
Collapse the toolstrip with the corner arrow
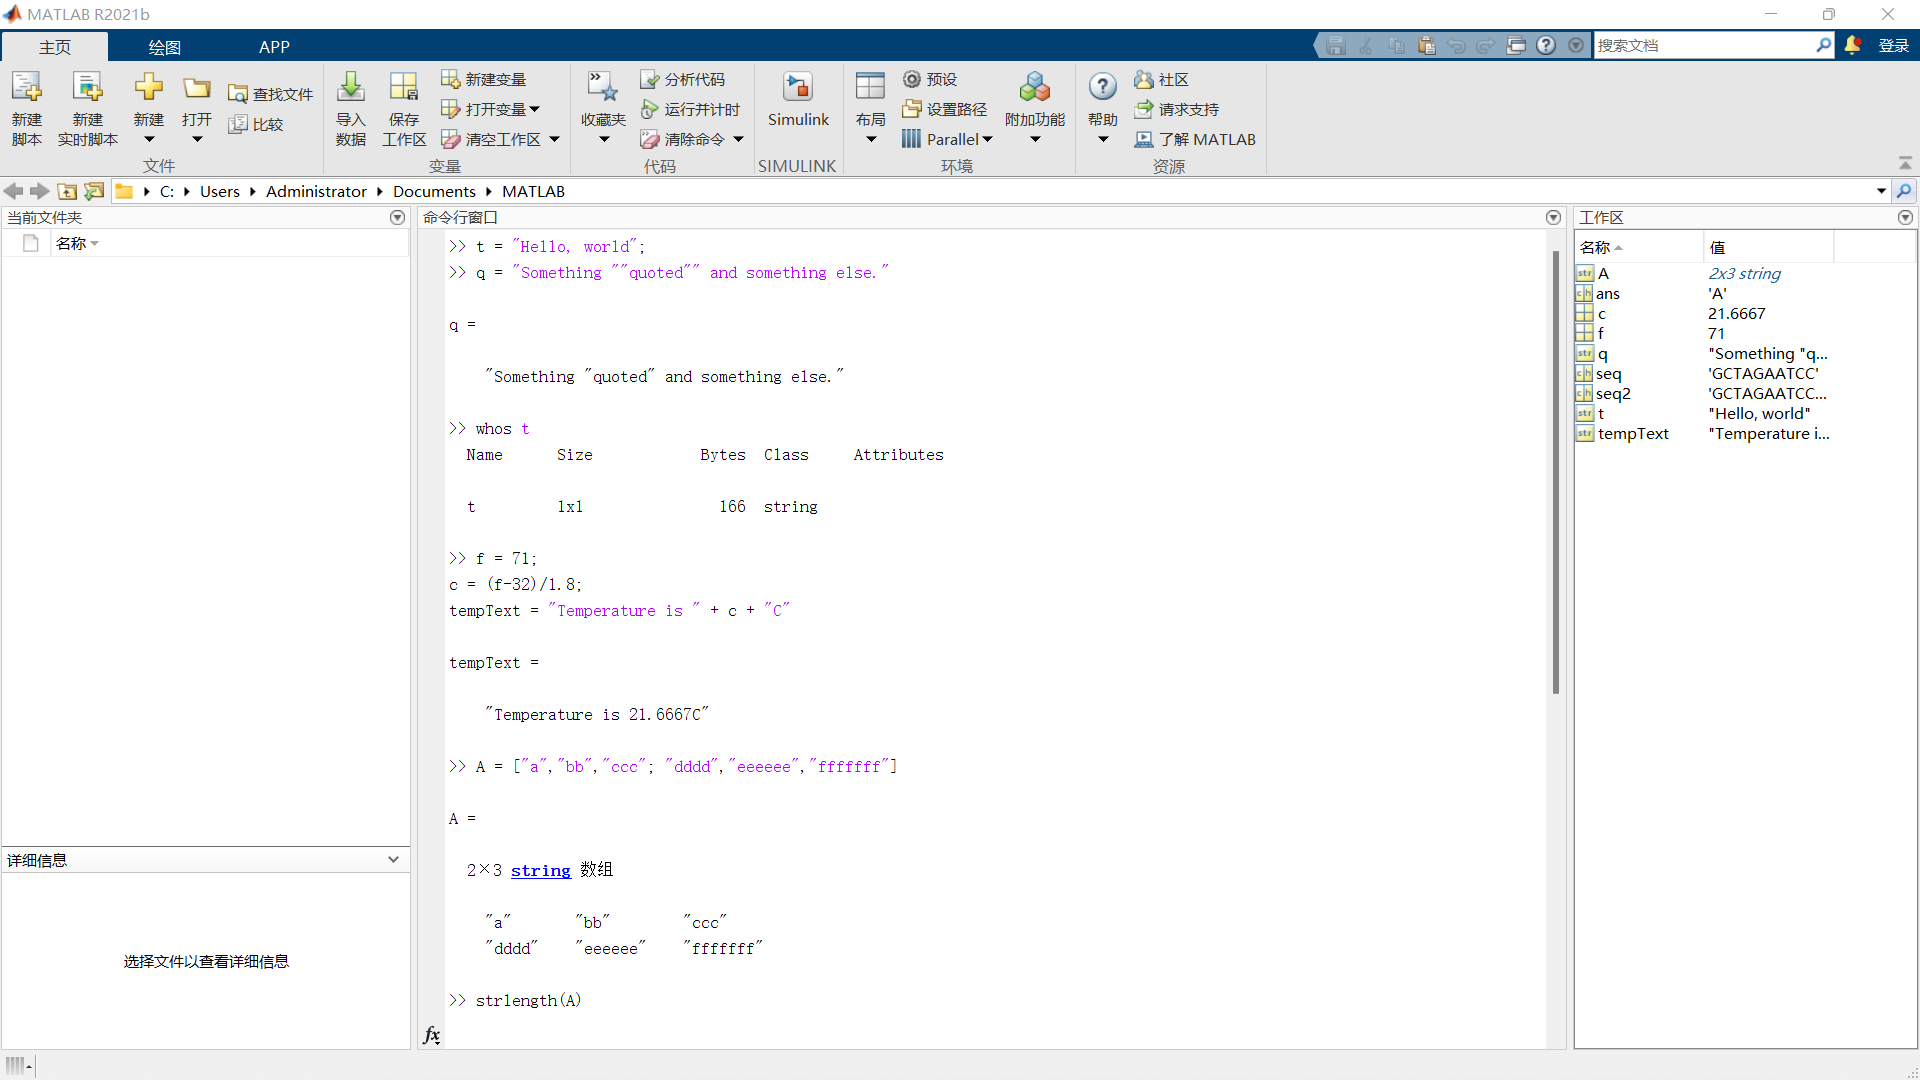pyautogui.click(x=1905, y=163)
